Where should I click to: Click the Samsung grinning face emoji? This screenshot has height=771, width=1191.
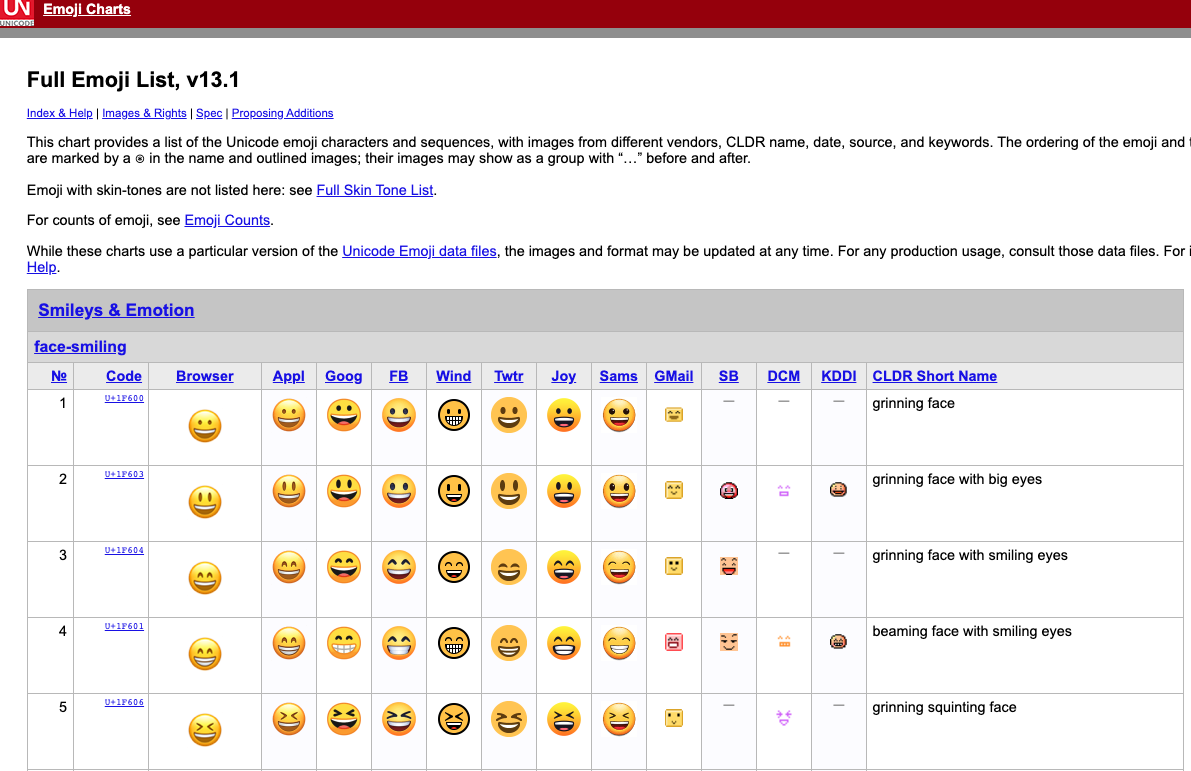[x=619, y=415]
